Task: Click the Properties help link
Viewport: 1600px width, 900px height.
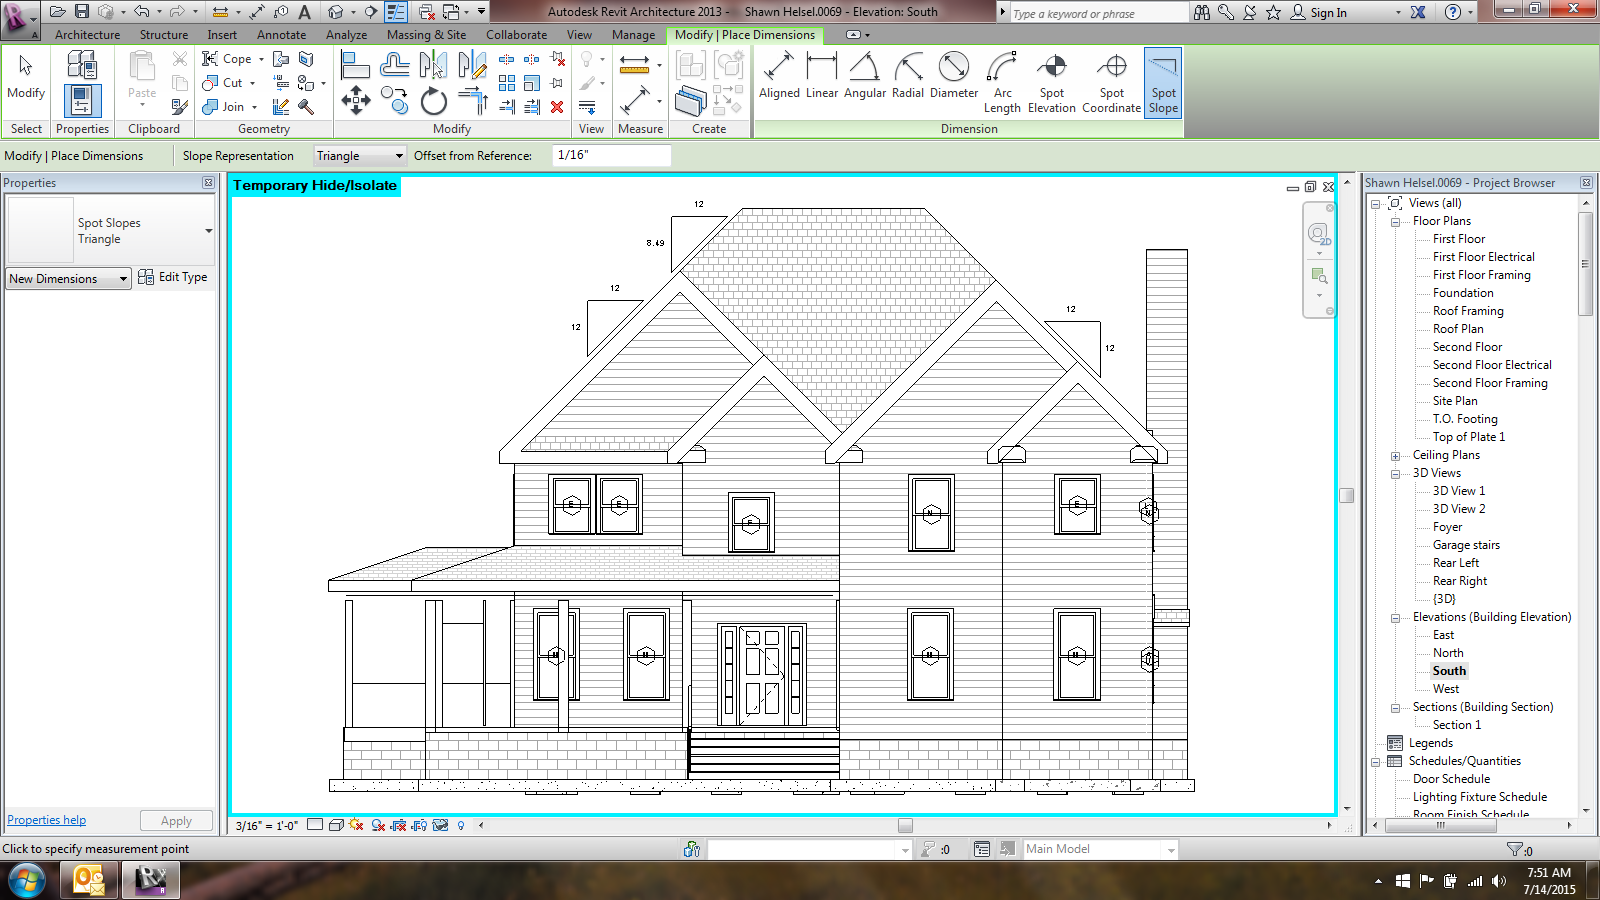Action: (x=46, y=820)
